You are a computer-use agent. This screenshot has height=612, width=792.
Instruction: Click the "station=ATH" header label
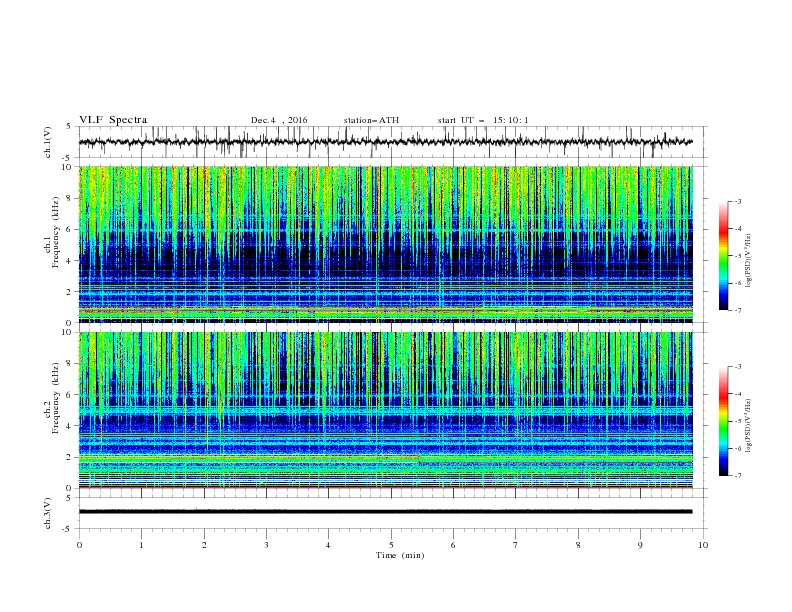(371, 120)
